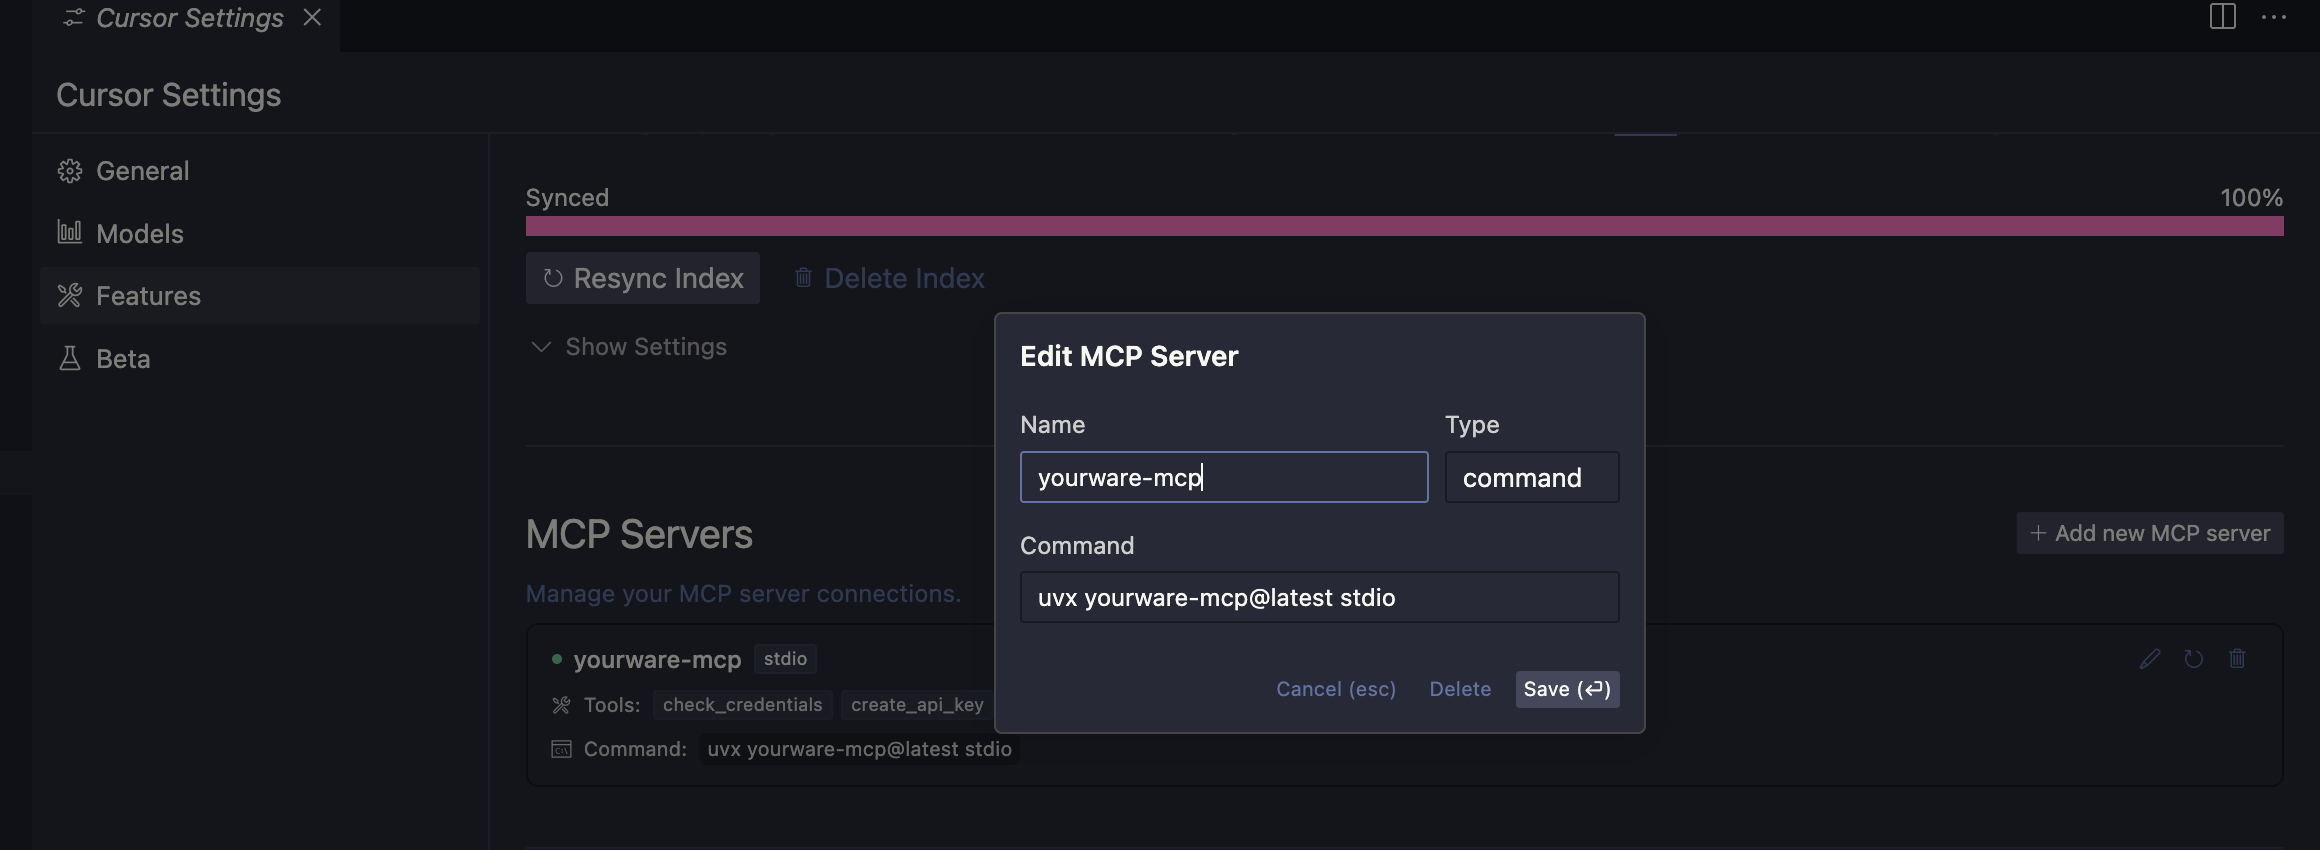Open General settings section
The image size is (2320, 850).
point(142,171)
